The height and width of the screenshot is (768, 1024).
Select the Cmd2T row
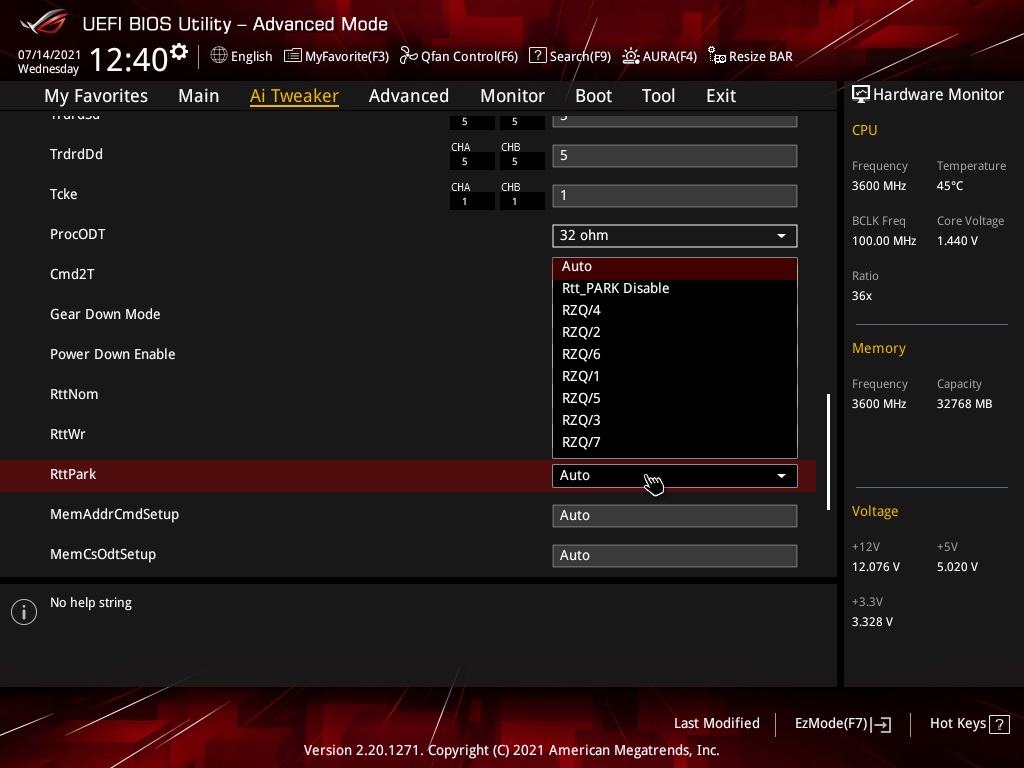coord(72,274)
